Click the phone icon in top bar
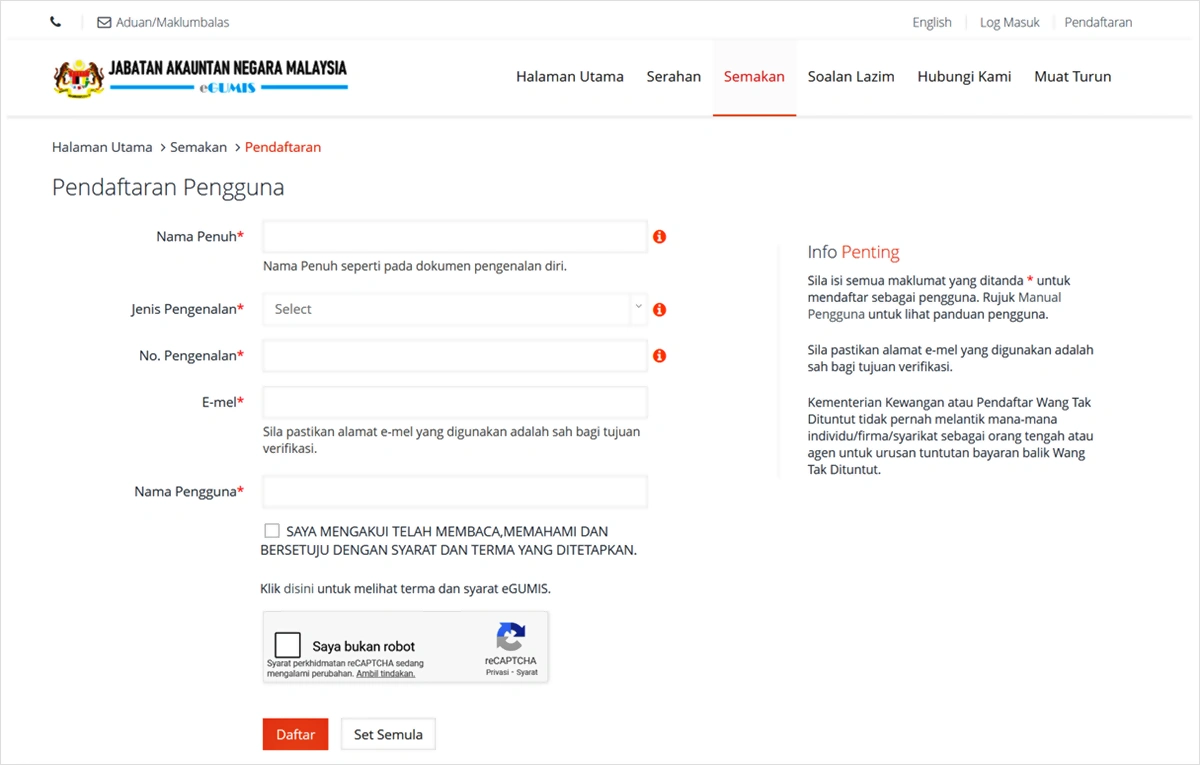The height and width of the screenshot is (765, 1200). [56, 22]
